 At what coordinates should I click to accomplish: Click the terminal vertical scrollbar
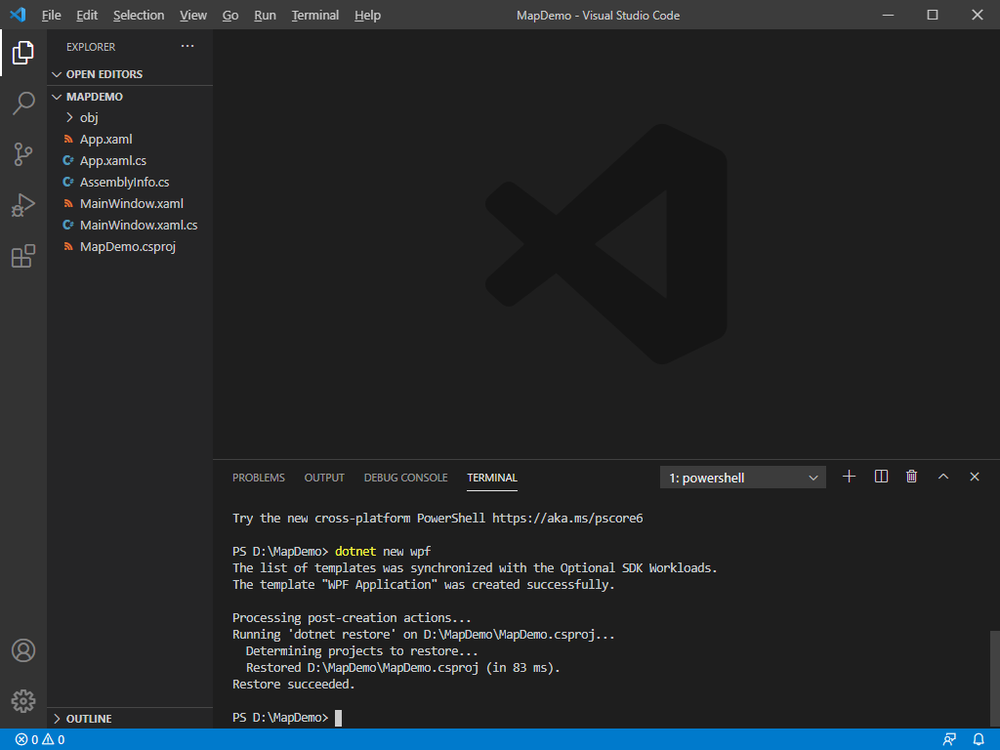994,679
